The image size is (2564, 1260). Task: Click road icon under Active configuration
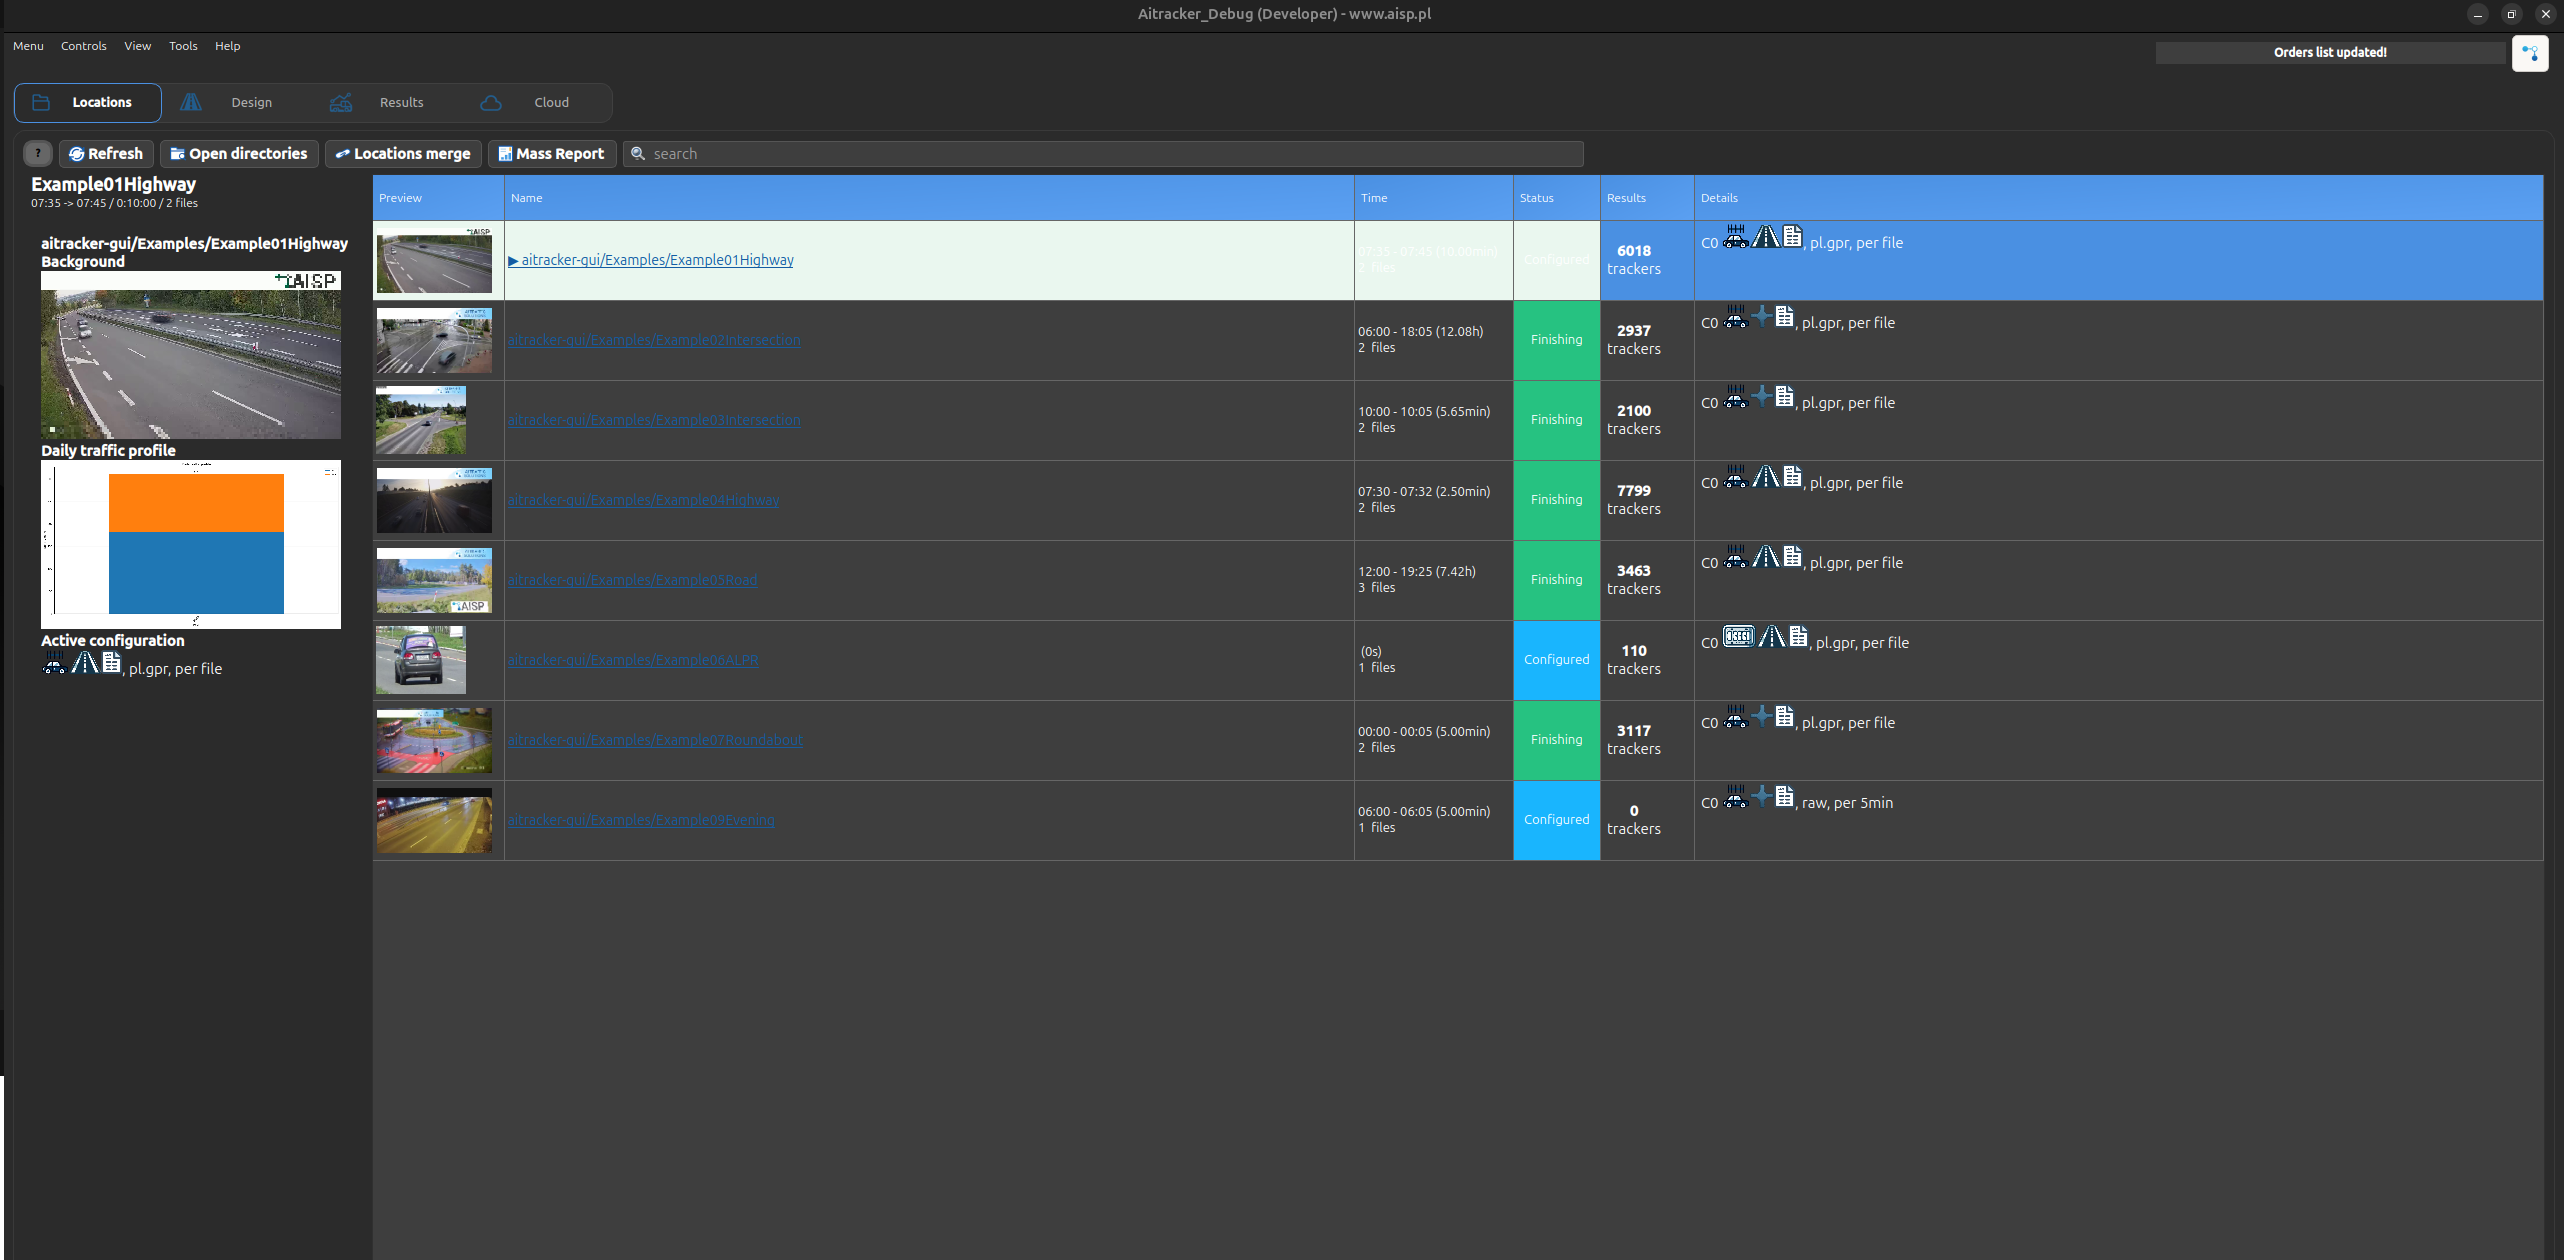coord(85,663)
